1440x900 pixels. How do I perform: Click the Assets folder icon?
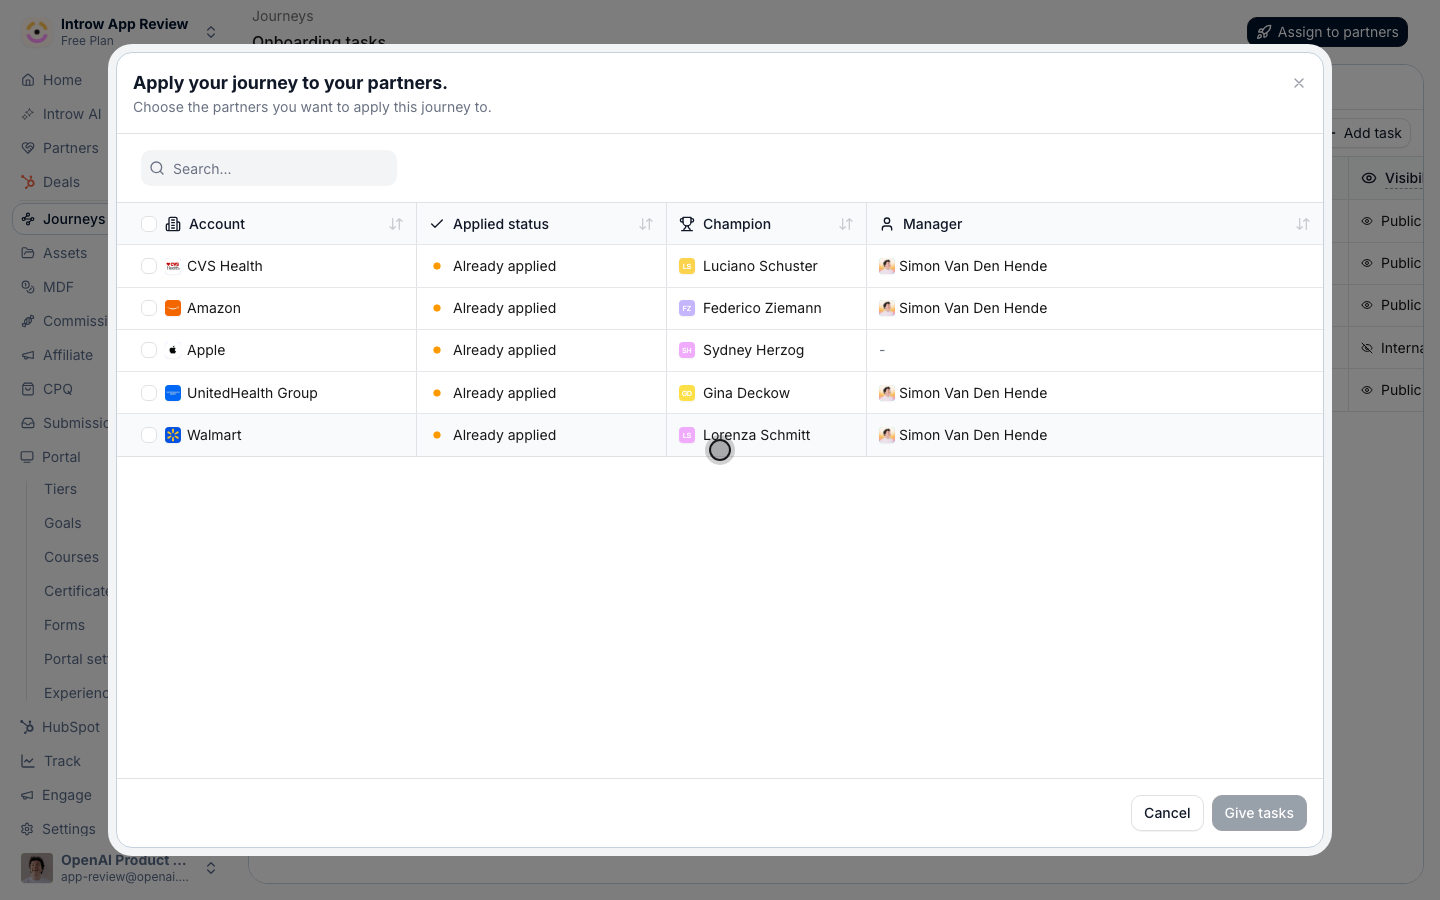(28, 253)
